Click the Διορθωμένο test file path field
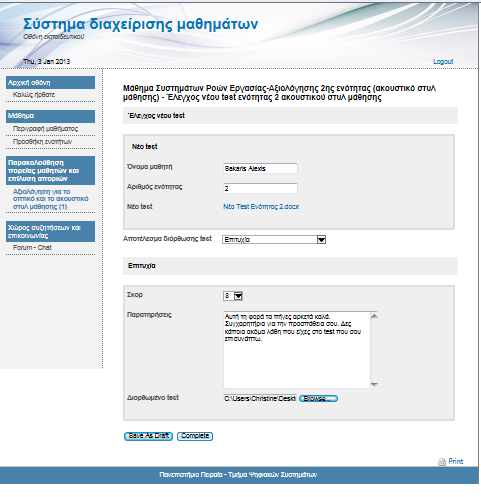The image size is (481, 497). coord(260,398)
